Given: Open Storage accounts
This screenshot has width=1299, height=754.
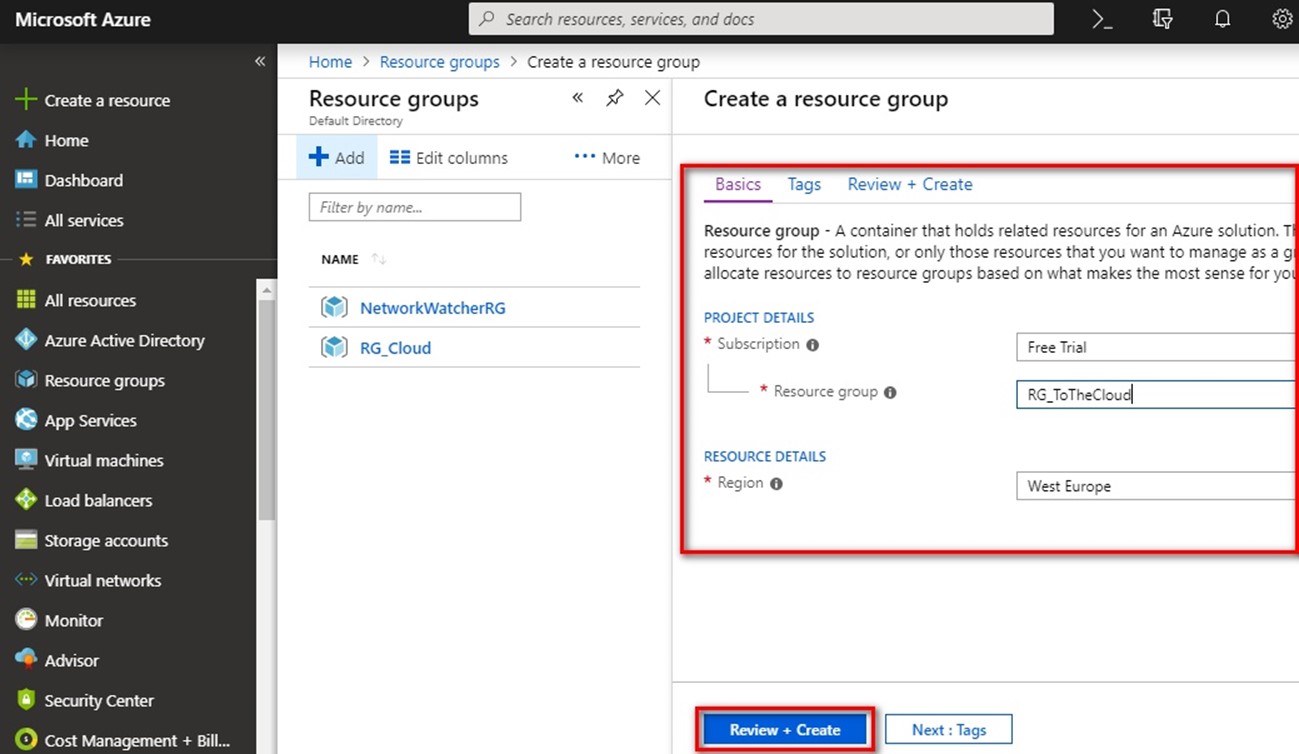Looking at the screenshot, I should 106,540.
